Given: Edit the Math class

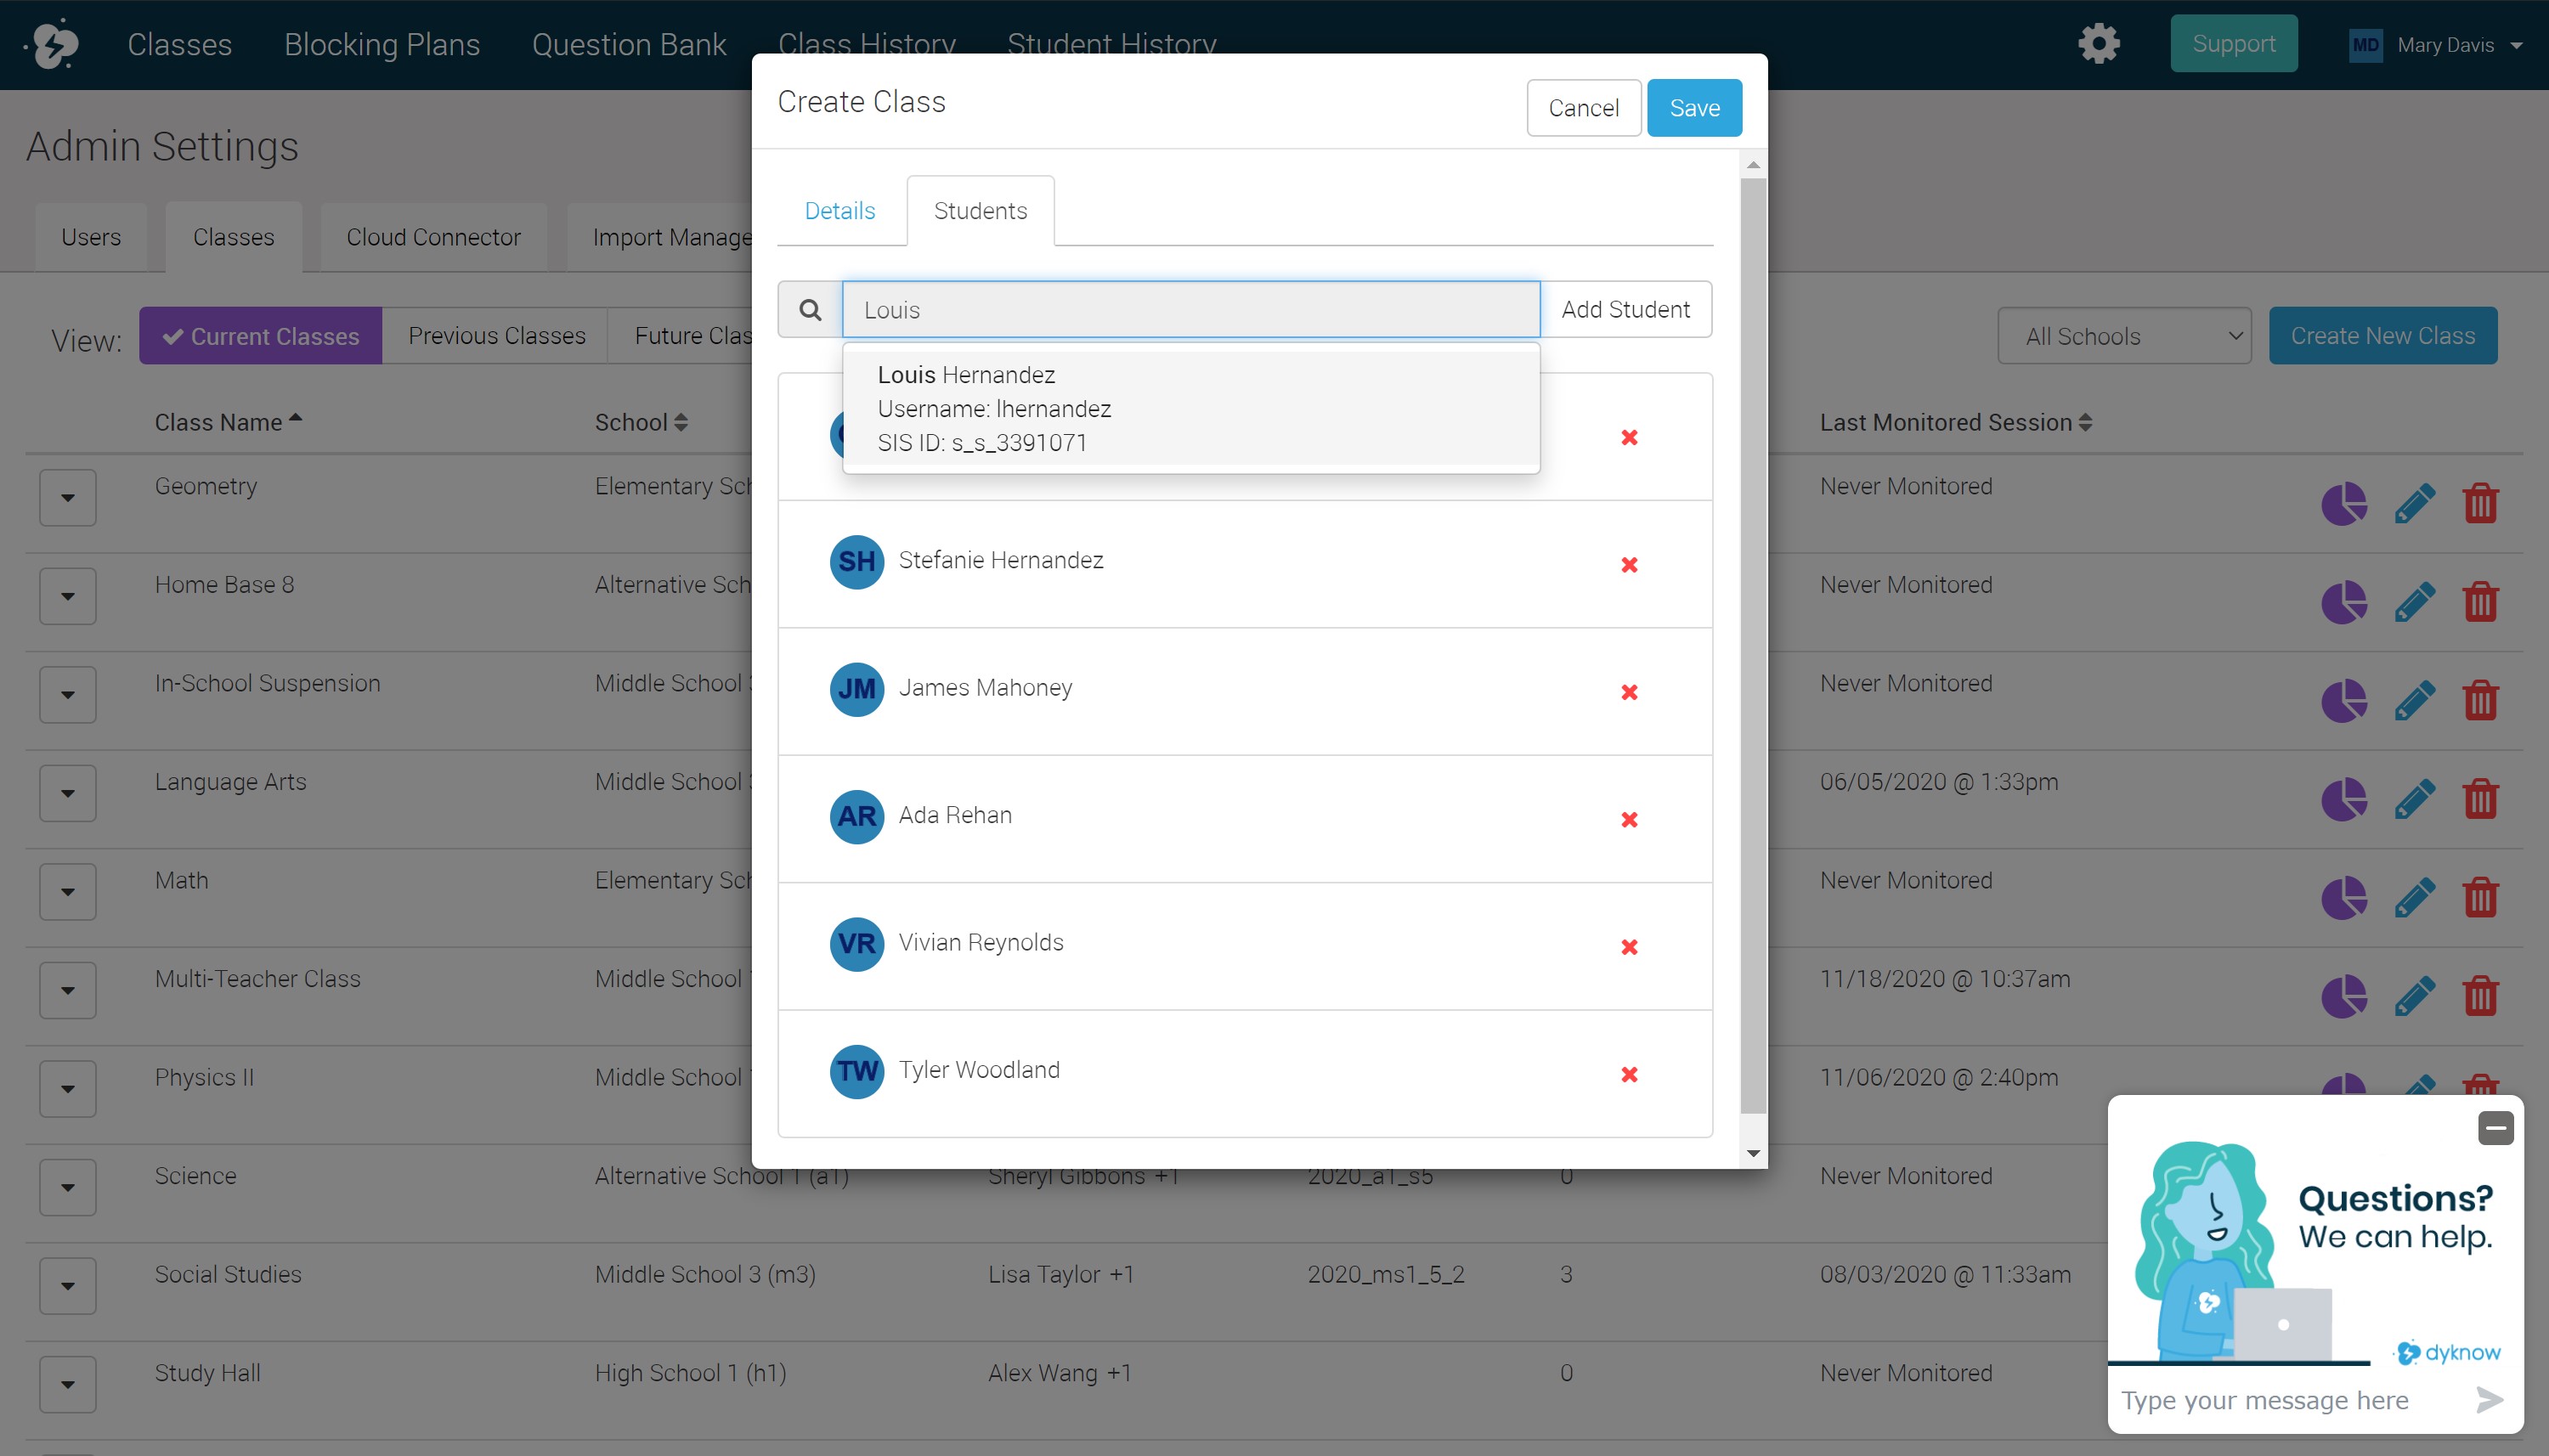Looking at the screenshot, I should click(x=2414, y=897).
